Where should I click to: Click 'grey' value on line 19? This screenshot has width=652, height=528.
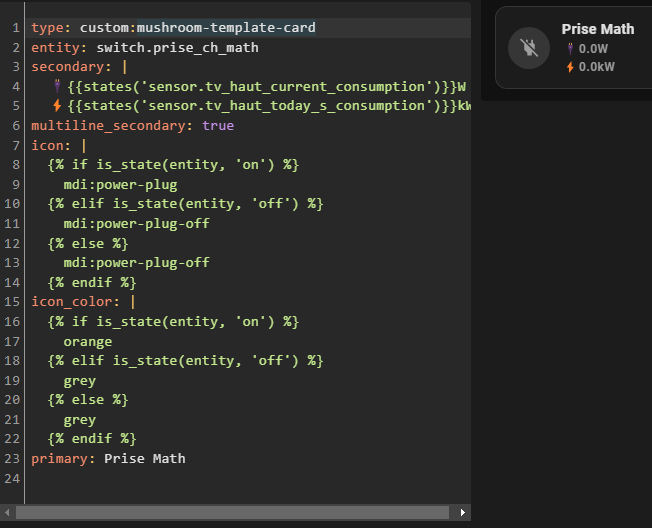tap(80, 381)
